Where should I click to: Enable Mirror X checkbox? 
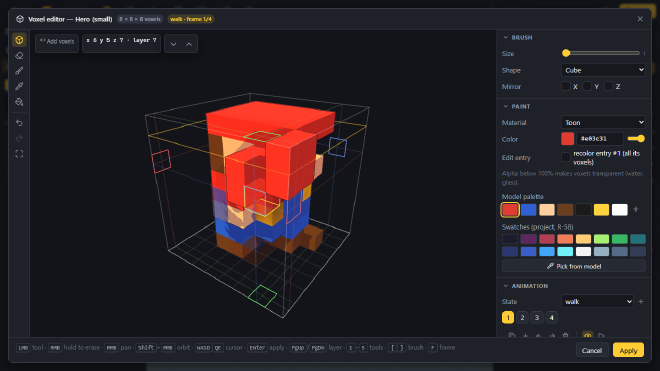pyautogui.click(x=566, y=86)
